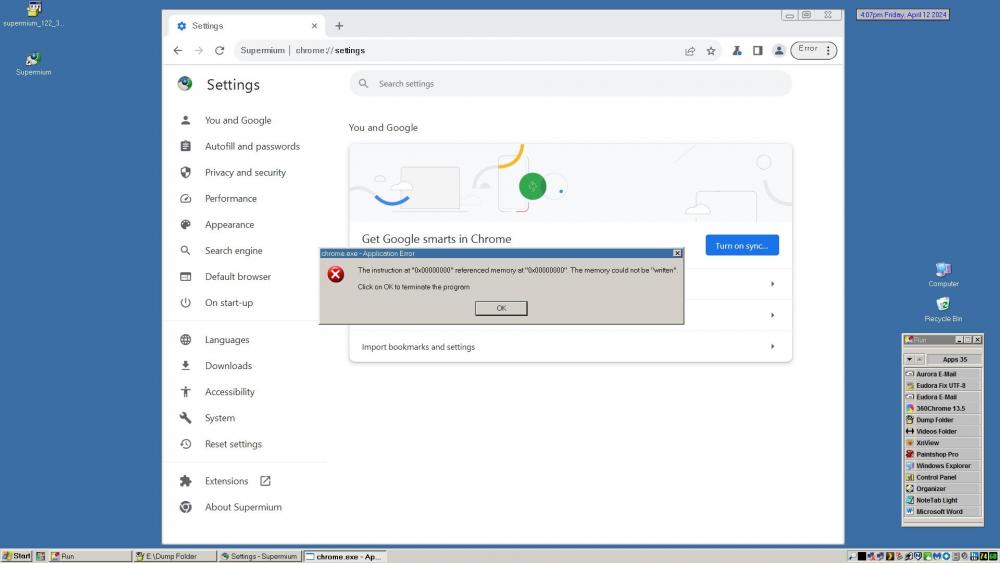Open the Error menu with three dots

point(814,50)
